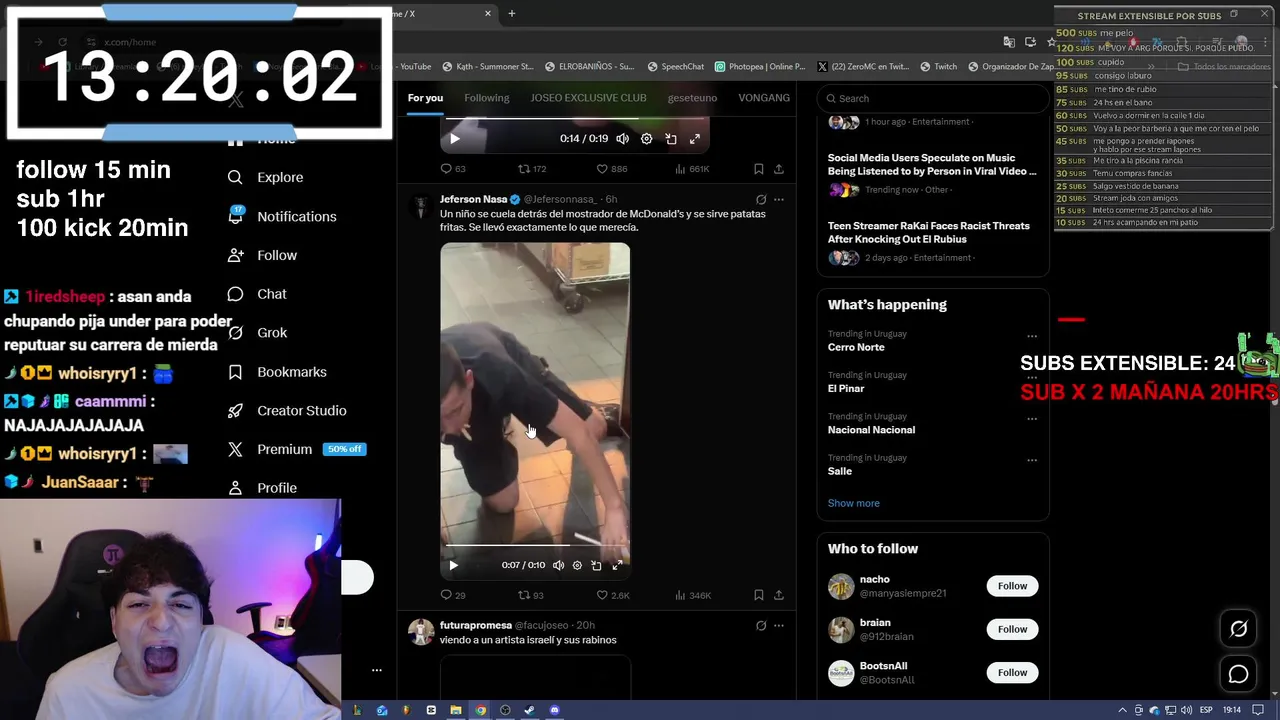Open settings on the top video
Image resolution: width=1280 pixels, height=720 pixels.
pos(646,138)
